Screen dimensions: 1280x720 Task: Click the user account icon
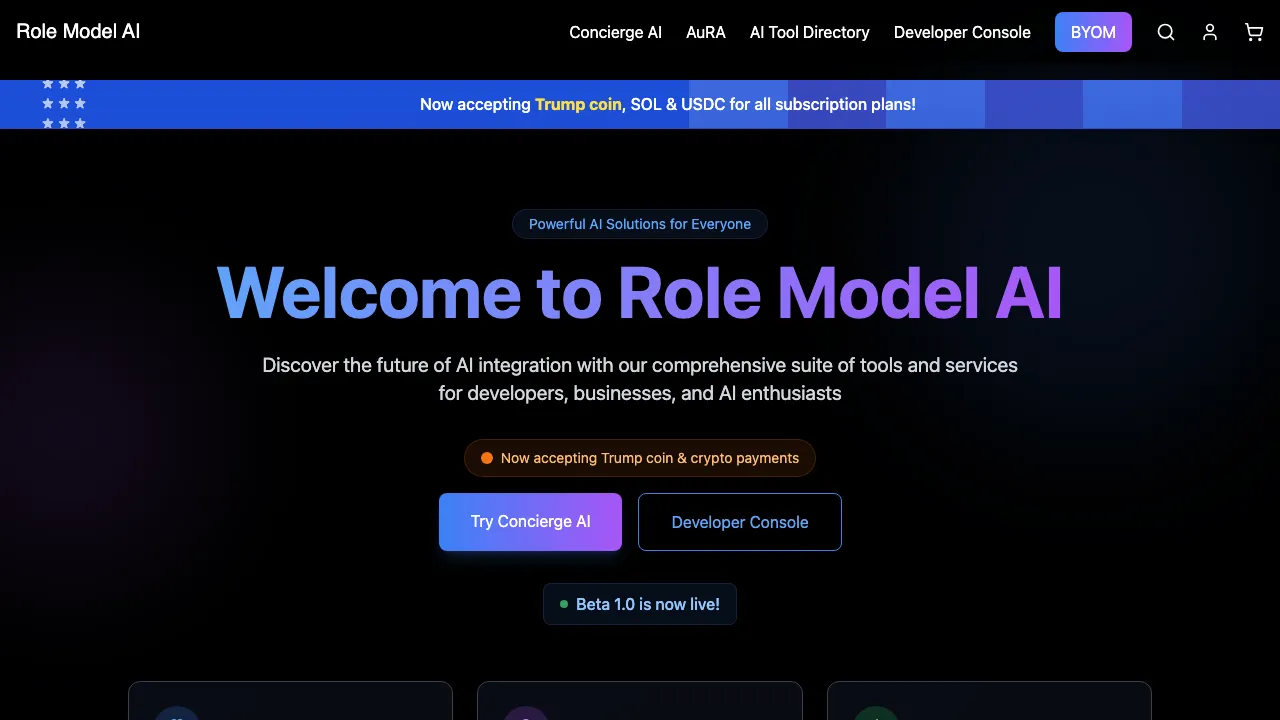coord(1210,32)
